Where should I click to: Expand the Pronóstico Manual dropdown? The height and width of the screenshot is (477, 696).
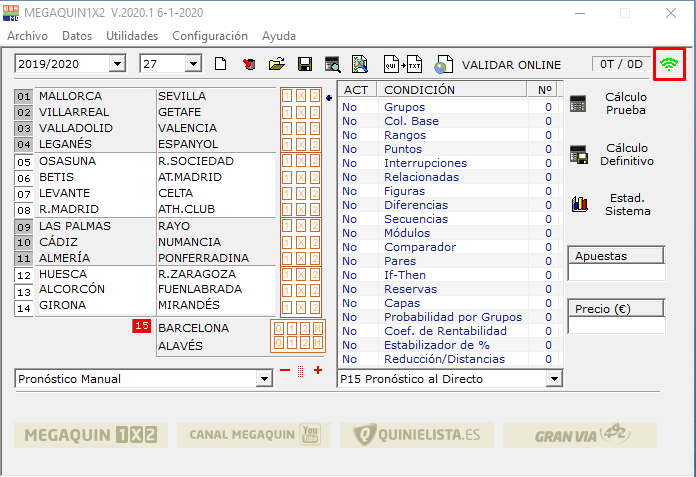click(265, 379)
